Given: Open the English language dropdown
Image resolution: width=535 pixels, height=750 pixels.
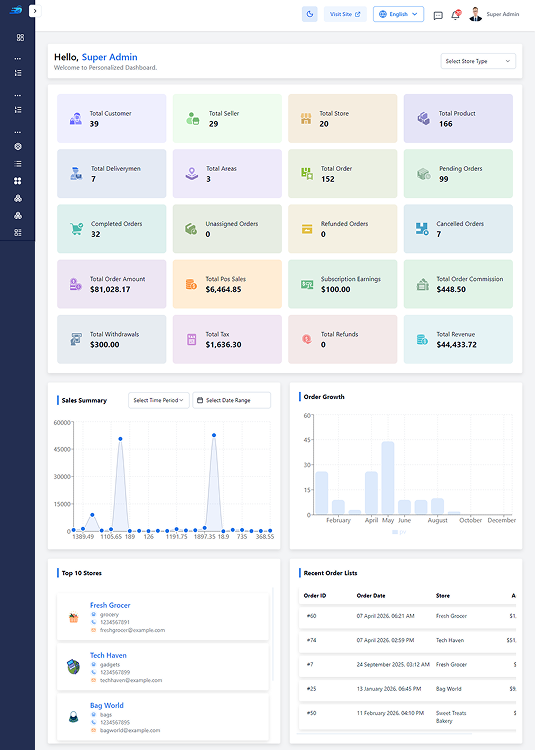Looking at the screenshot, I should pos(398,14).
